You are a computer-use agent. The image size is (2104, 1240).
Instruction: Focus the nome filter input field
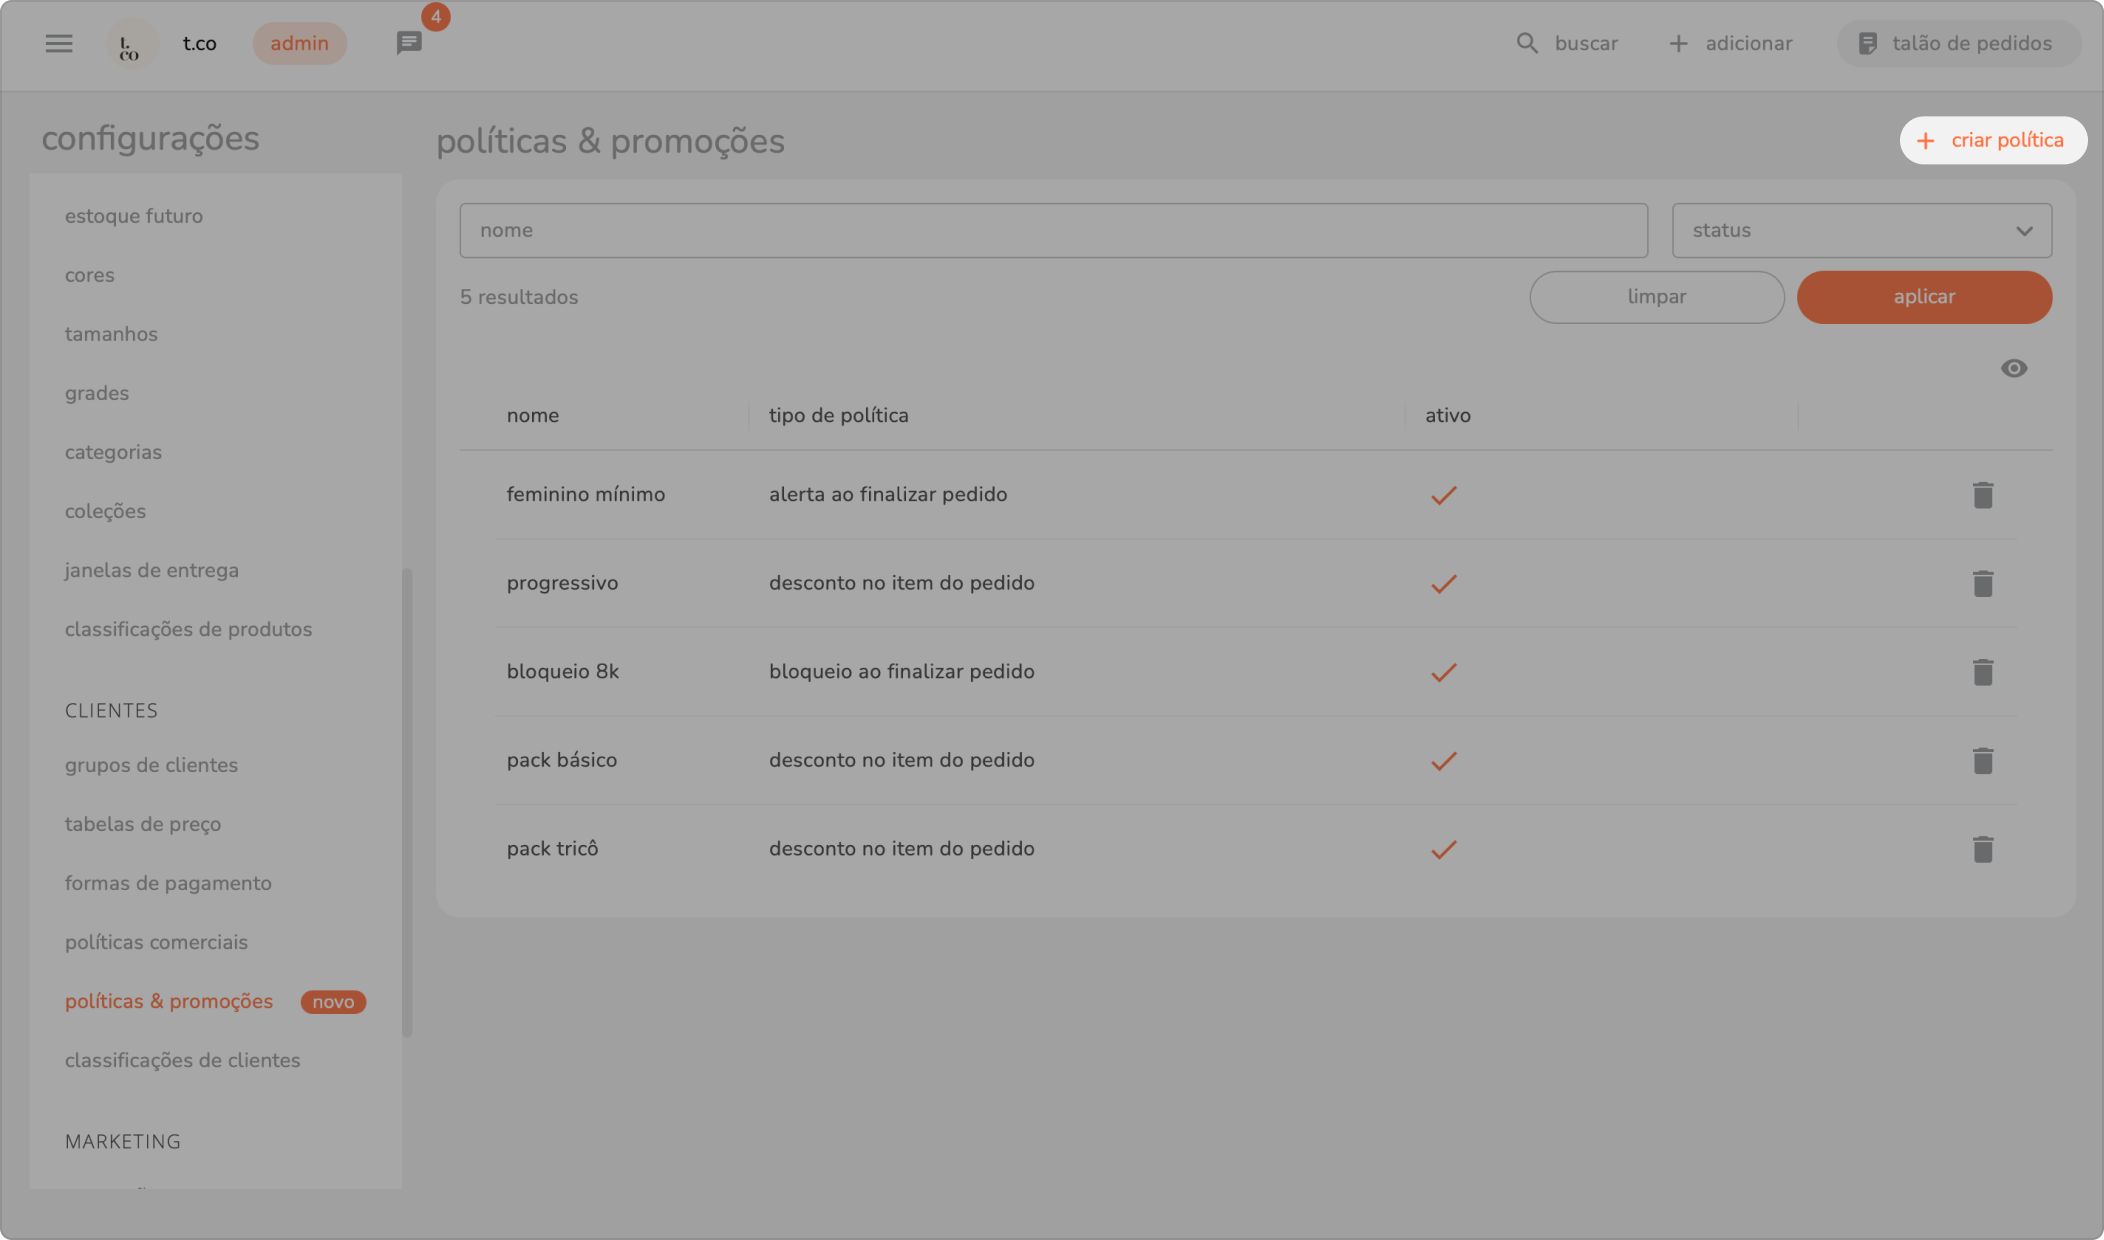(1052, 230)
